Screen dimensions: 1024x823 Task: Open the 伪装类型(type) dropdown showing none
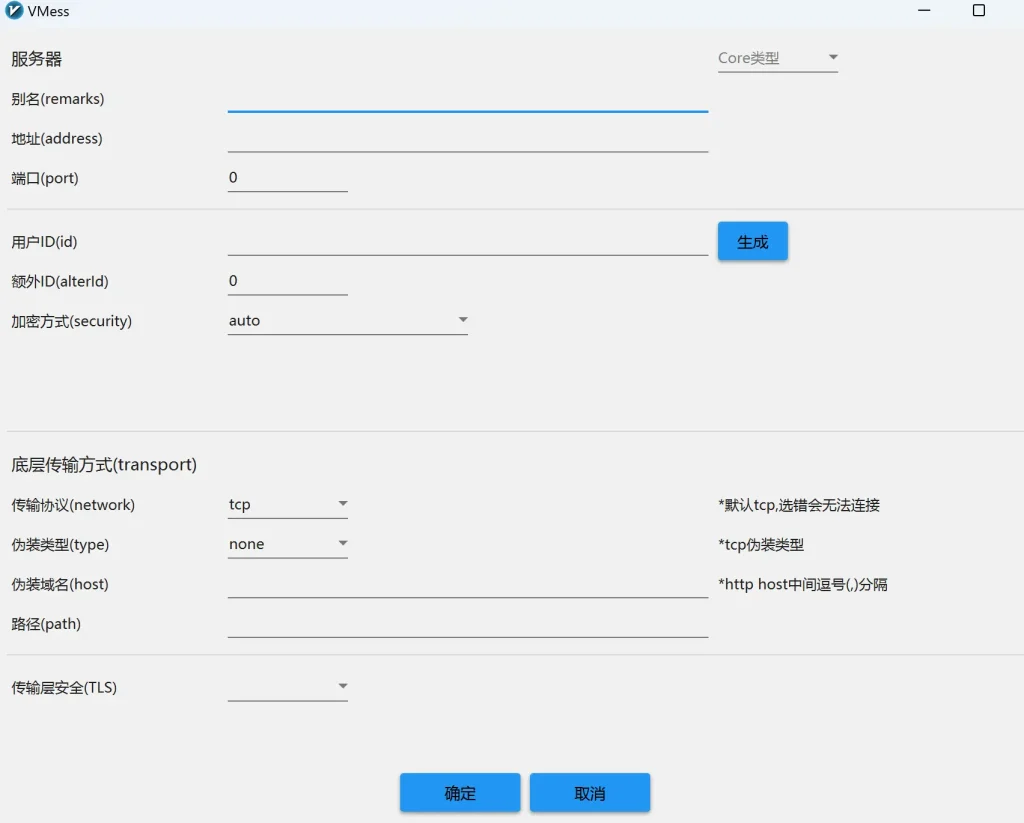[x=285, y=543]
